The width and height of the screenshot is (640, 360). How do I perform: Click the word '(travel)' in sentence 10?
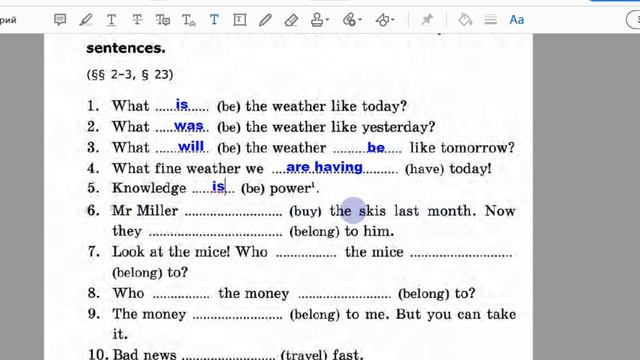click(304, 354)
